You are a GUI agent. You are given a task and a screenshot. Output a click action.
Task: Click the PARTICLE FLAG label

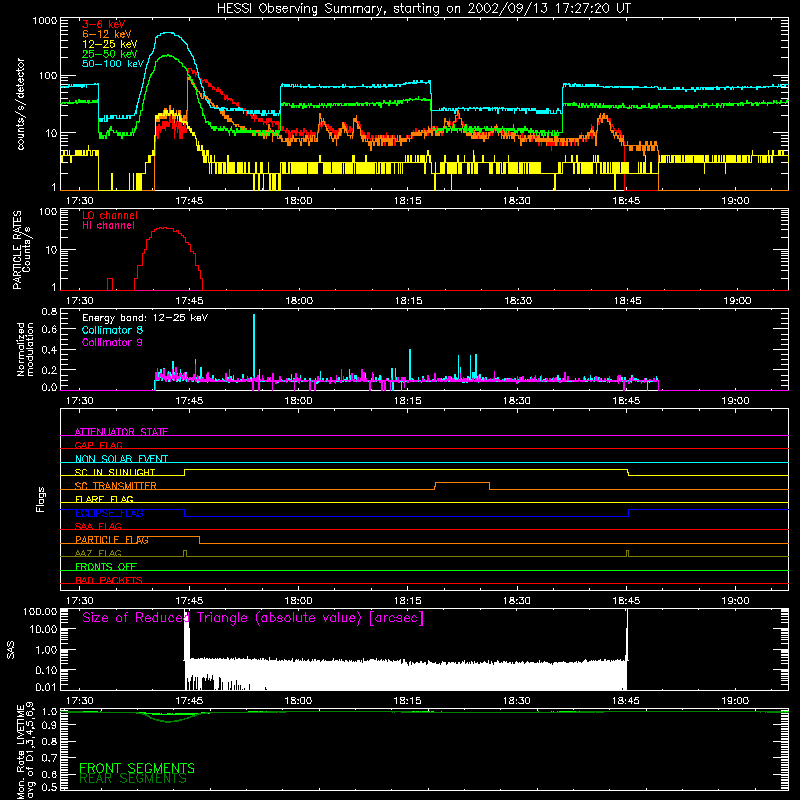pyautogui.click(x=112, y=539)
